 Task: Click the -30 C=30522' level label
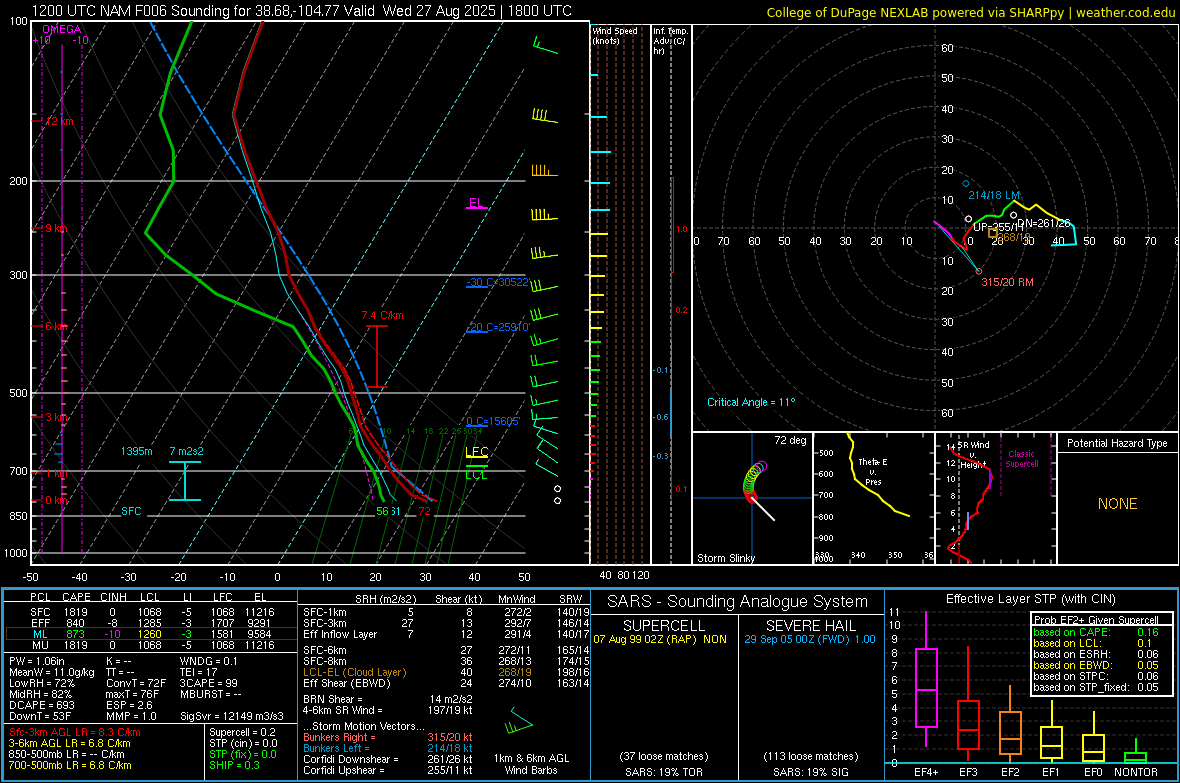coord(497,282)
